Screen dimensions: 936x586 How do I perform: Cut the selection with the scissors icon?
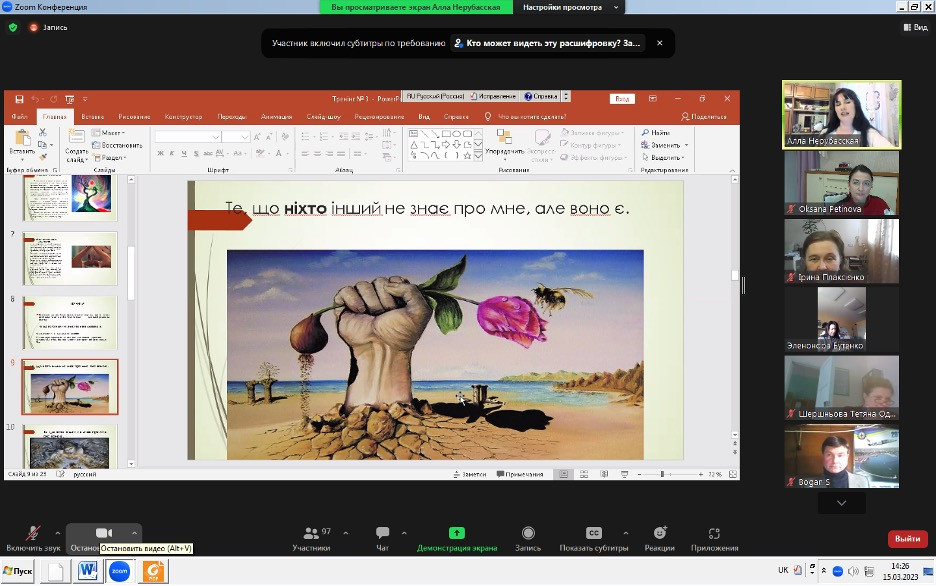pyautogui.click(x=42, y=132)
